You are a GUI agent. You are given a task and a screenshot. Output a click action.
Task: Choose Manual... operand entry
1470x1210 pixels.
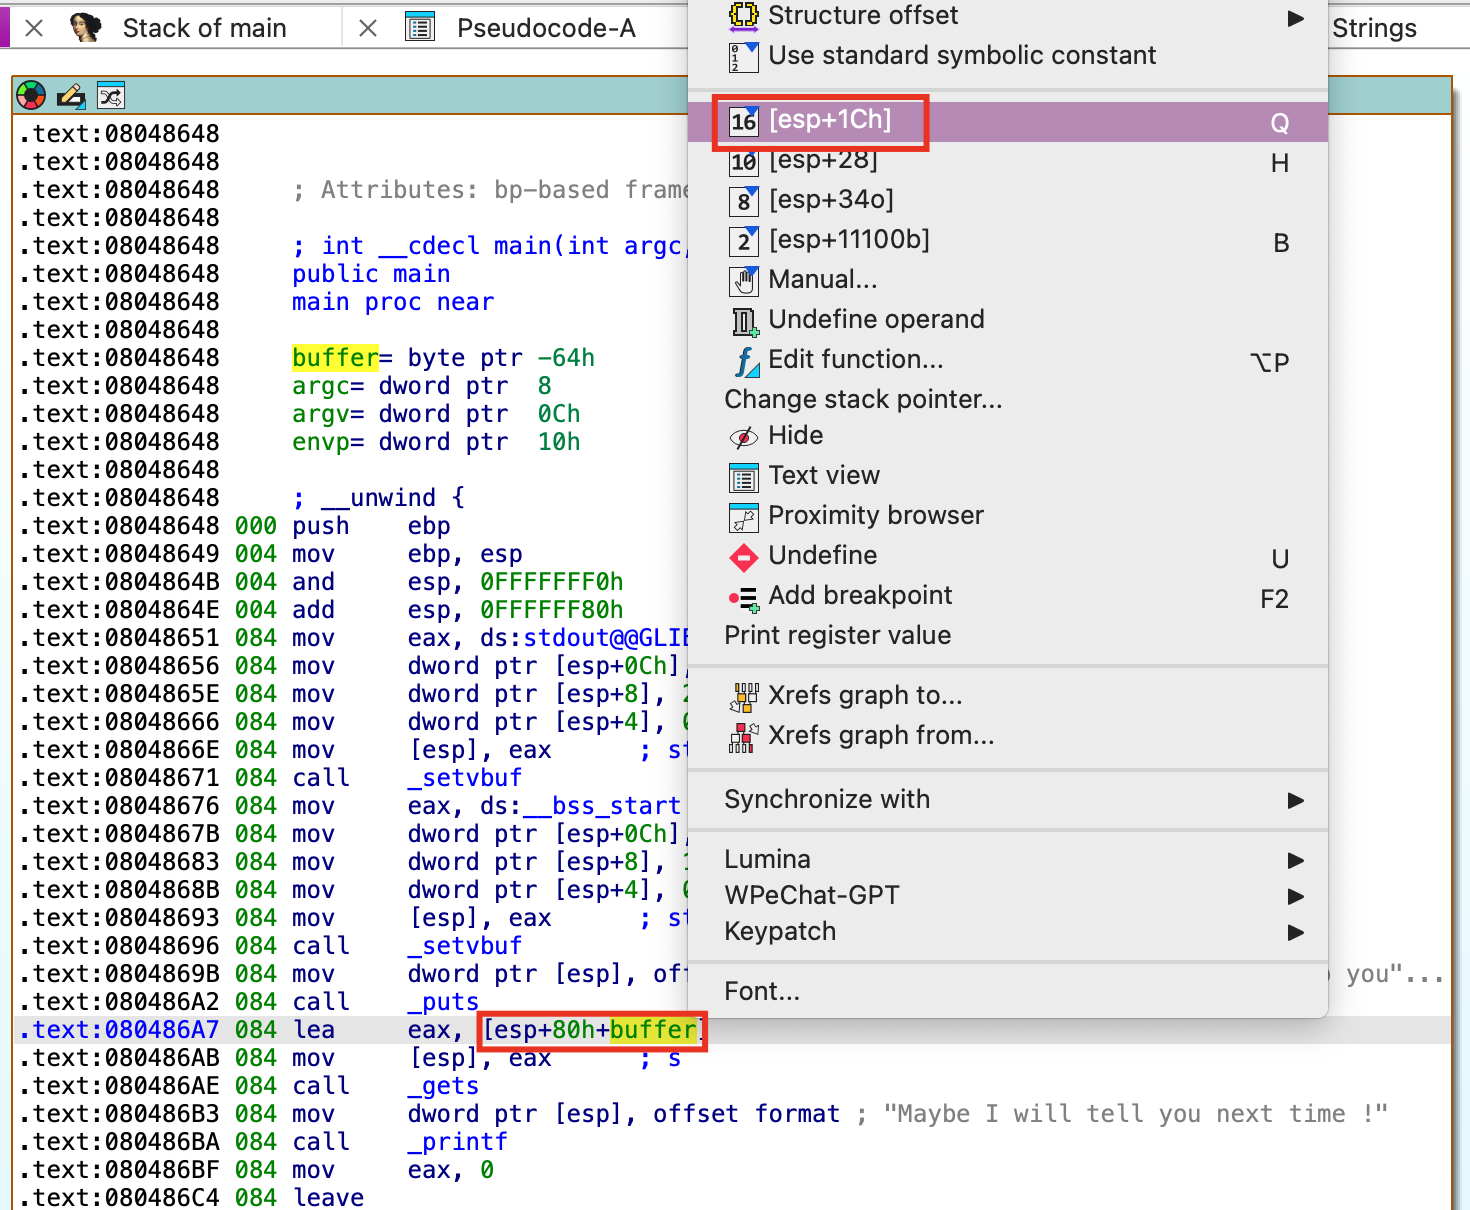click(1008, 280)
